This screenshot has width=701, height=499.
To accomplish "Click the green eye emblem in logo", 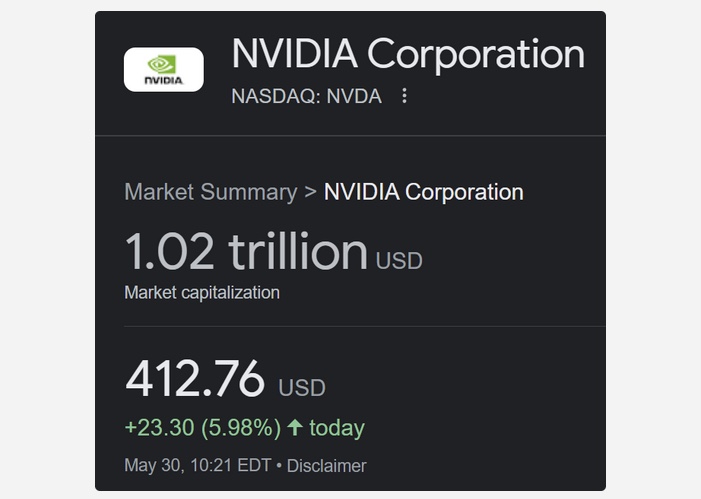I will pos(162,64).
